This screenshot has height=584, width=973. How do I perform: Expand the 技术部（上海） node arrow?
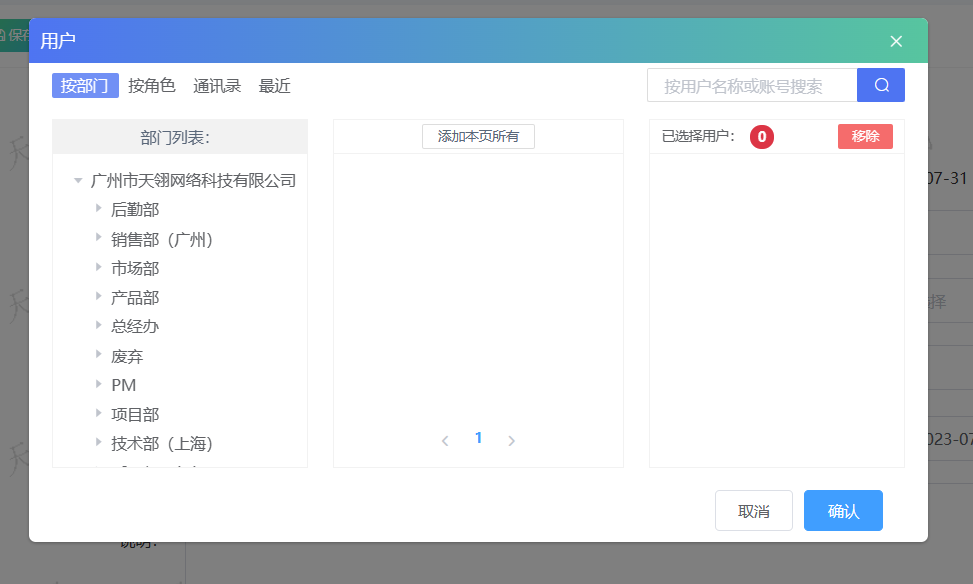click(99, 442)
